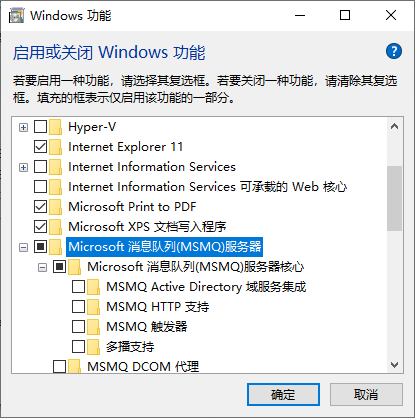Screen dimensions: 415x418
Task: Uncheck the Internet Explorer 11 checkbox
Action: point(40,147)
